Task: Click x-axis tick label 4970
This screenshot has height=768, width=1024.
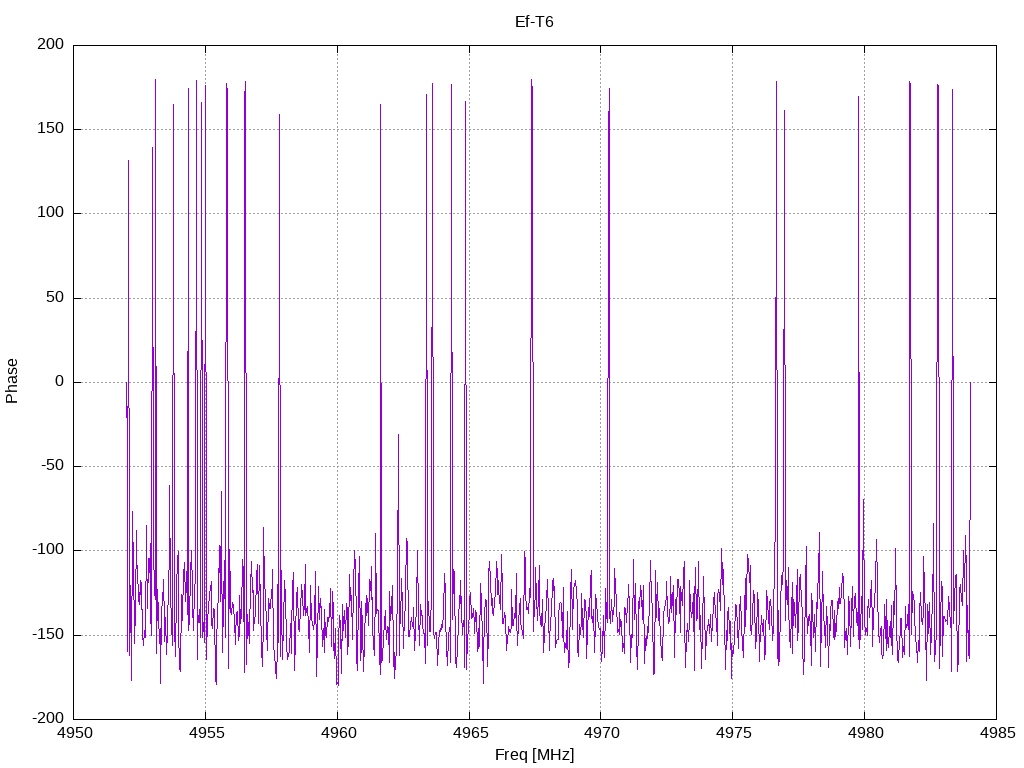Action: click(x=601, y=733)
